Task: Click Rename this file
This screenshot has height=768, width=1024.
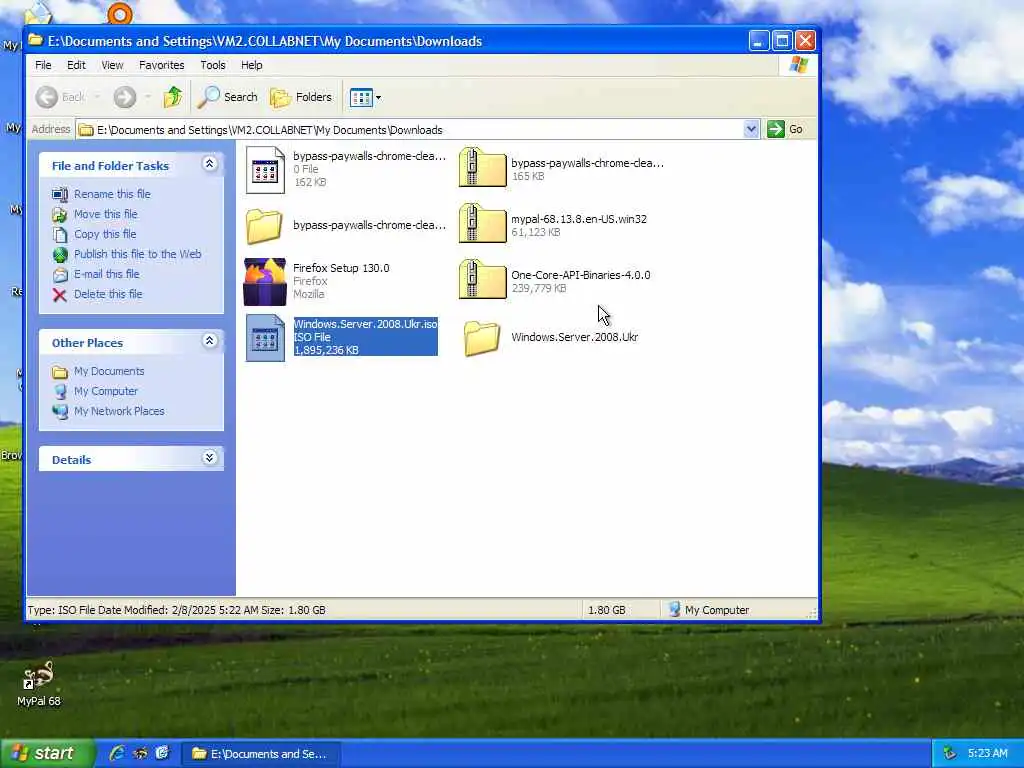Action: point(112,194)
